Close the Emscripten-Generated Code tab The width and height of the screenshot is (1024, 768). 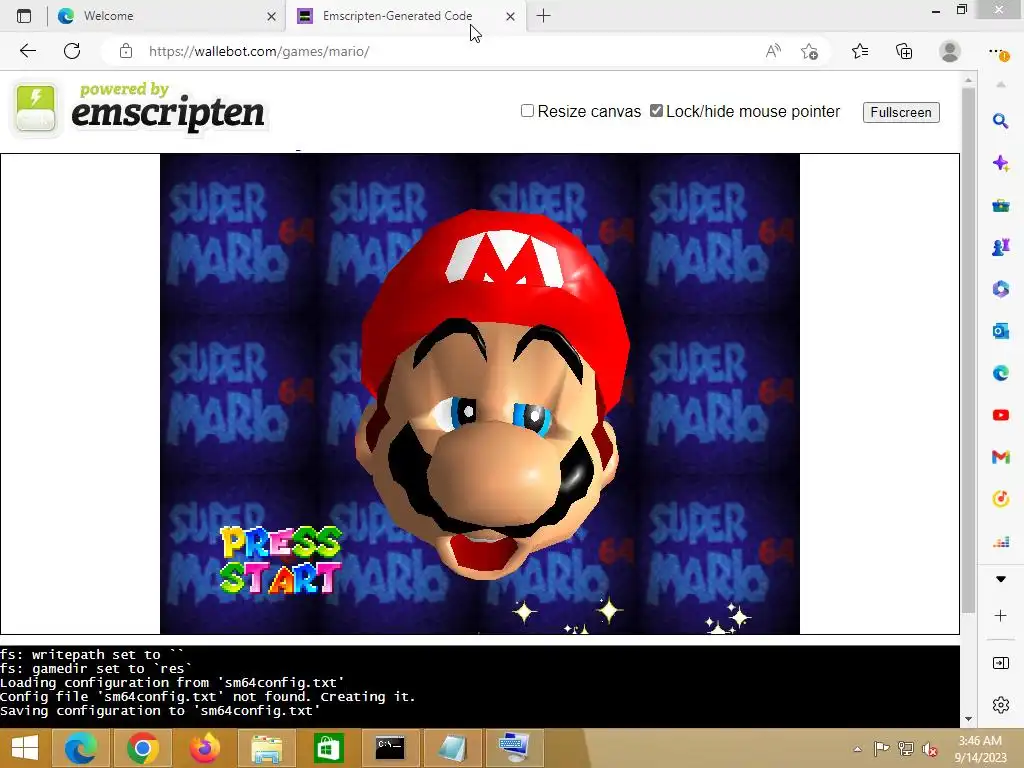coord(511,16)
